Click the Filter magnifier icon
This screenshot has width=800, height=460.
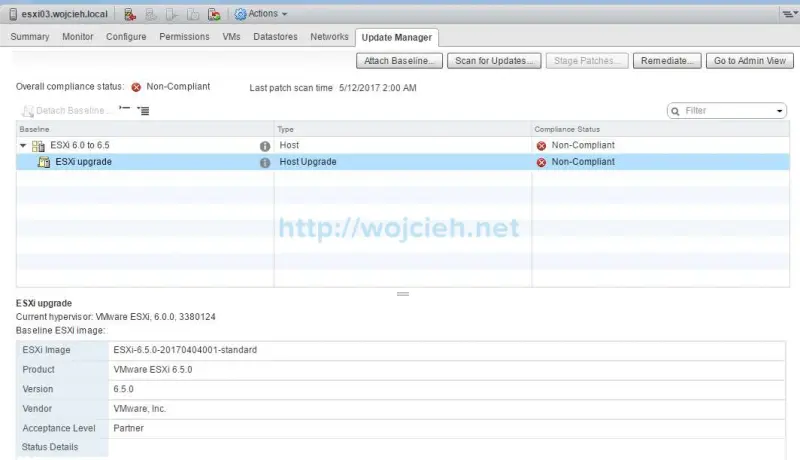[675, 111]
